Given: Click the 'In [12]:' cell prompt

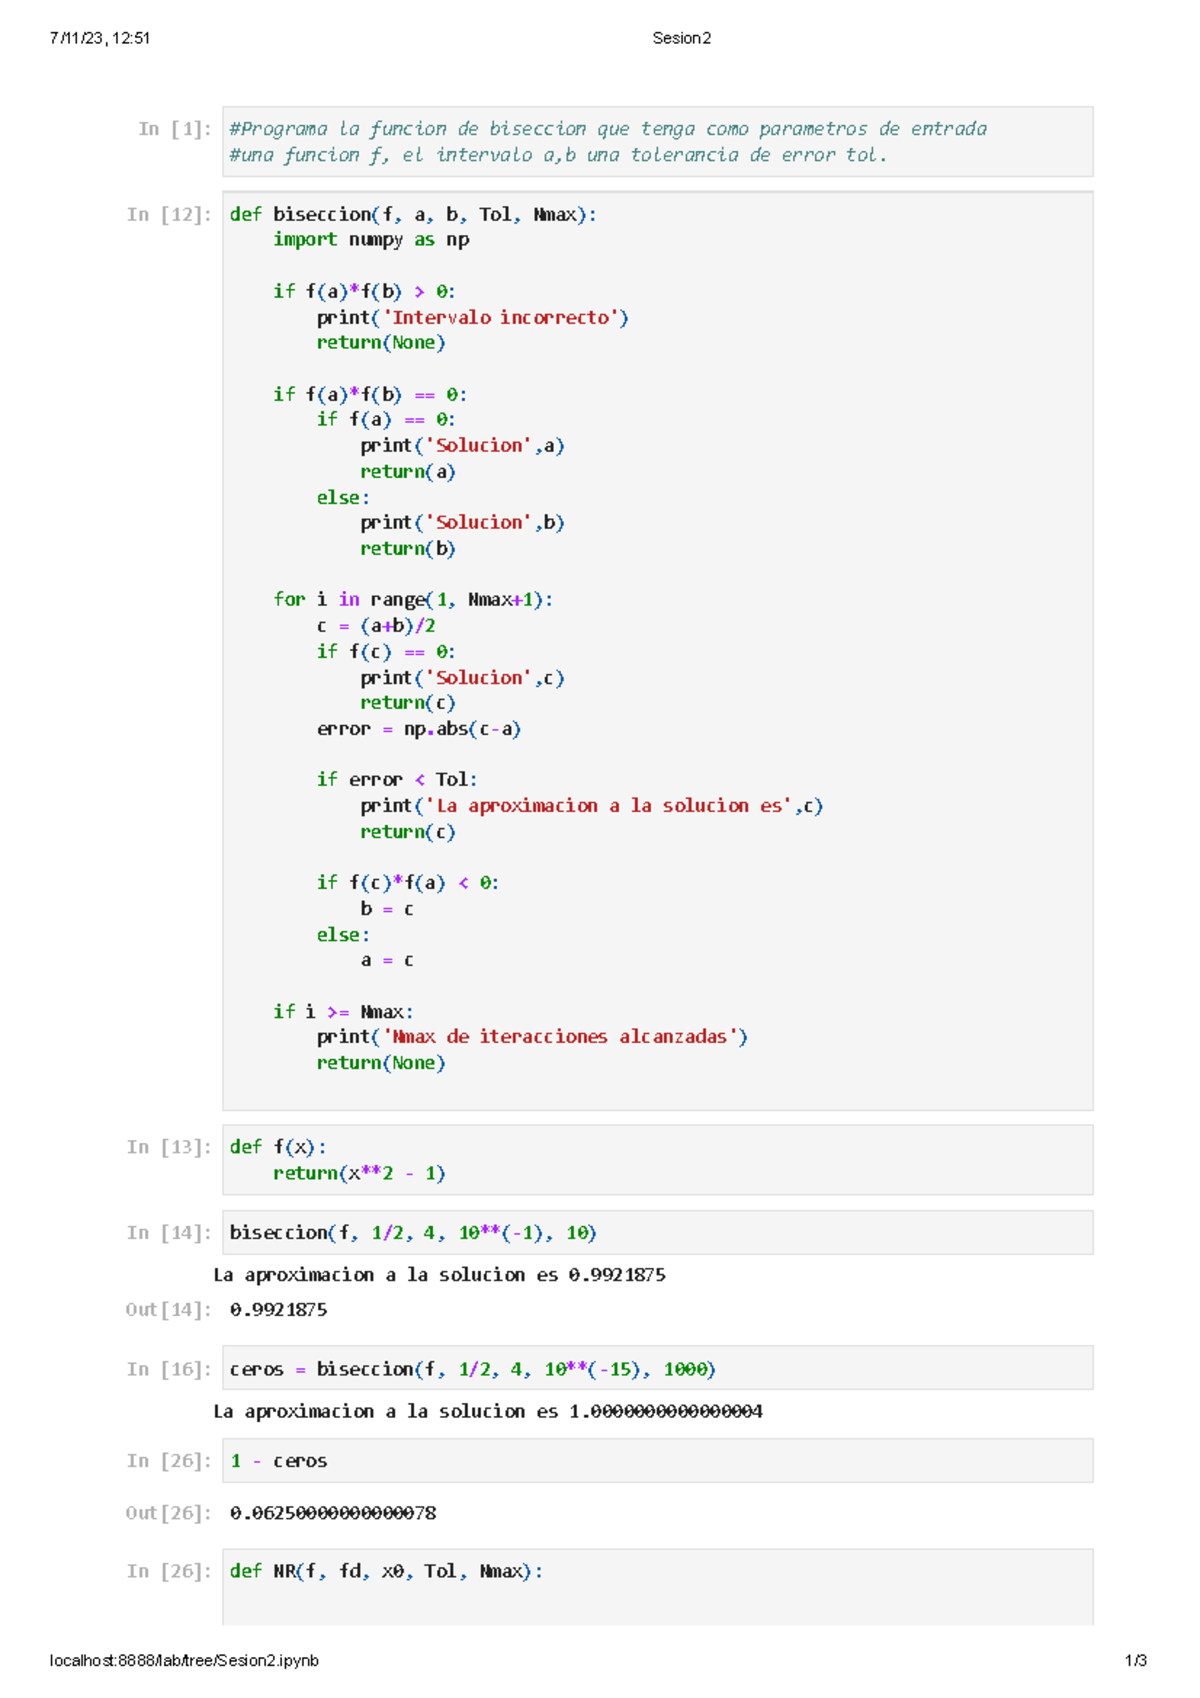Looking at the screenshot, I should pos(169,214).
